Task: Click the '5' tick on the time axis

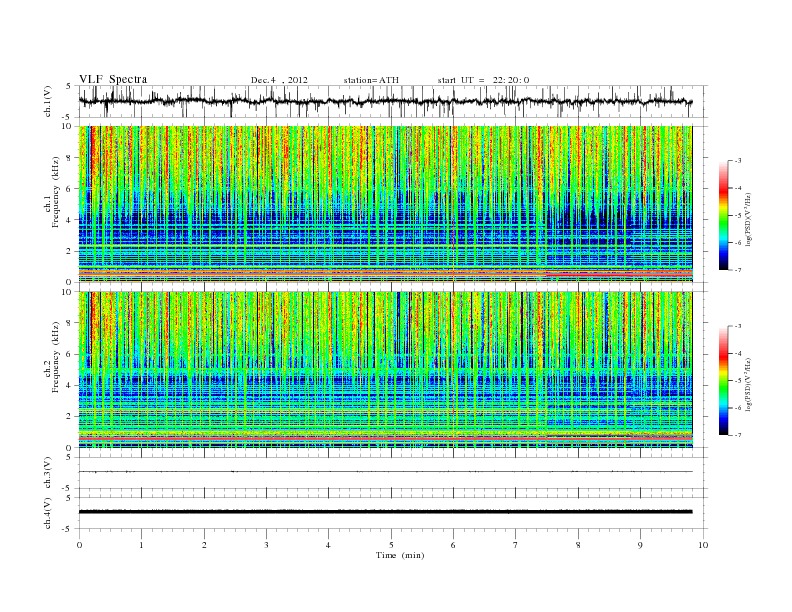Action: pyautogui.click(x=391, y=545)
